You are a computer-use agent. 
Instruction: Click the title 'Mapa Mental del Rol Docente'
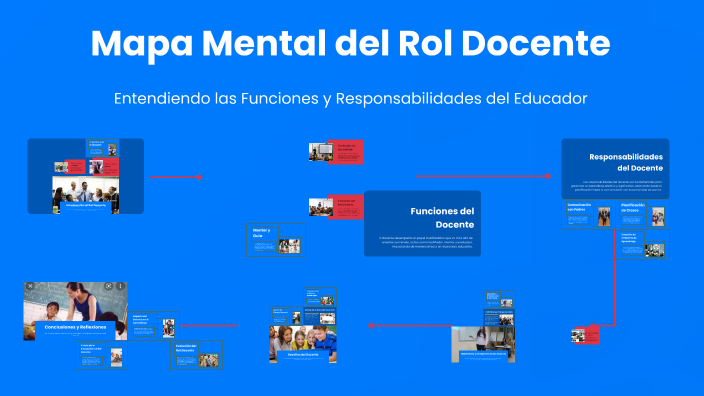(x=350, y=44)
